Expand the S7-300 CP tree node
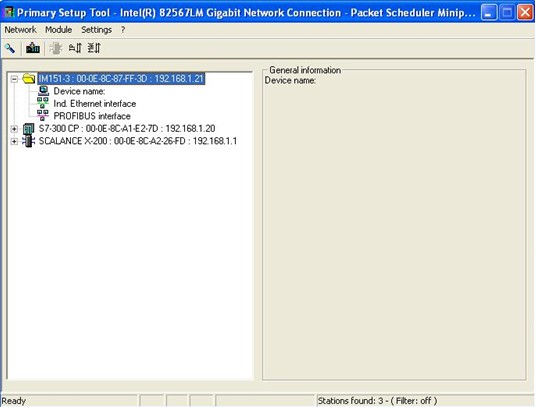The image size is (536, 407). 14,129
